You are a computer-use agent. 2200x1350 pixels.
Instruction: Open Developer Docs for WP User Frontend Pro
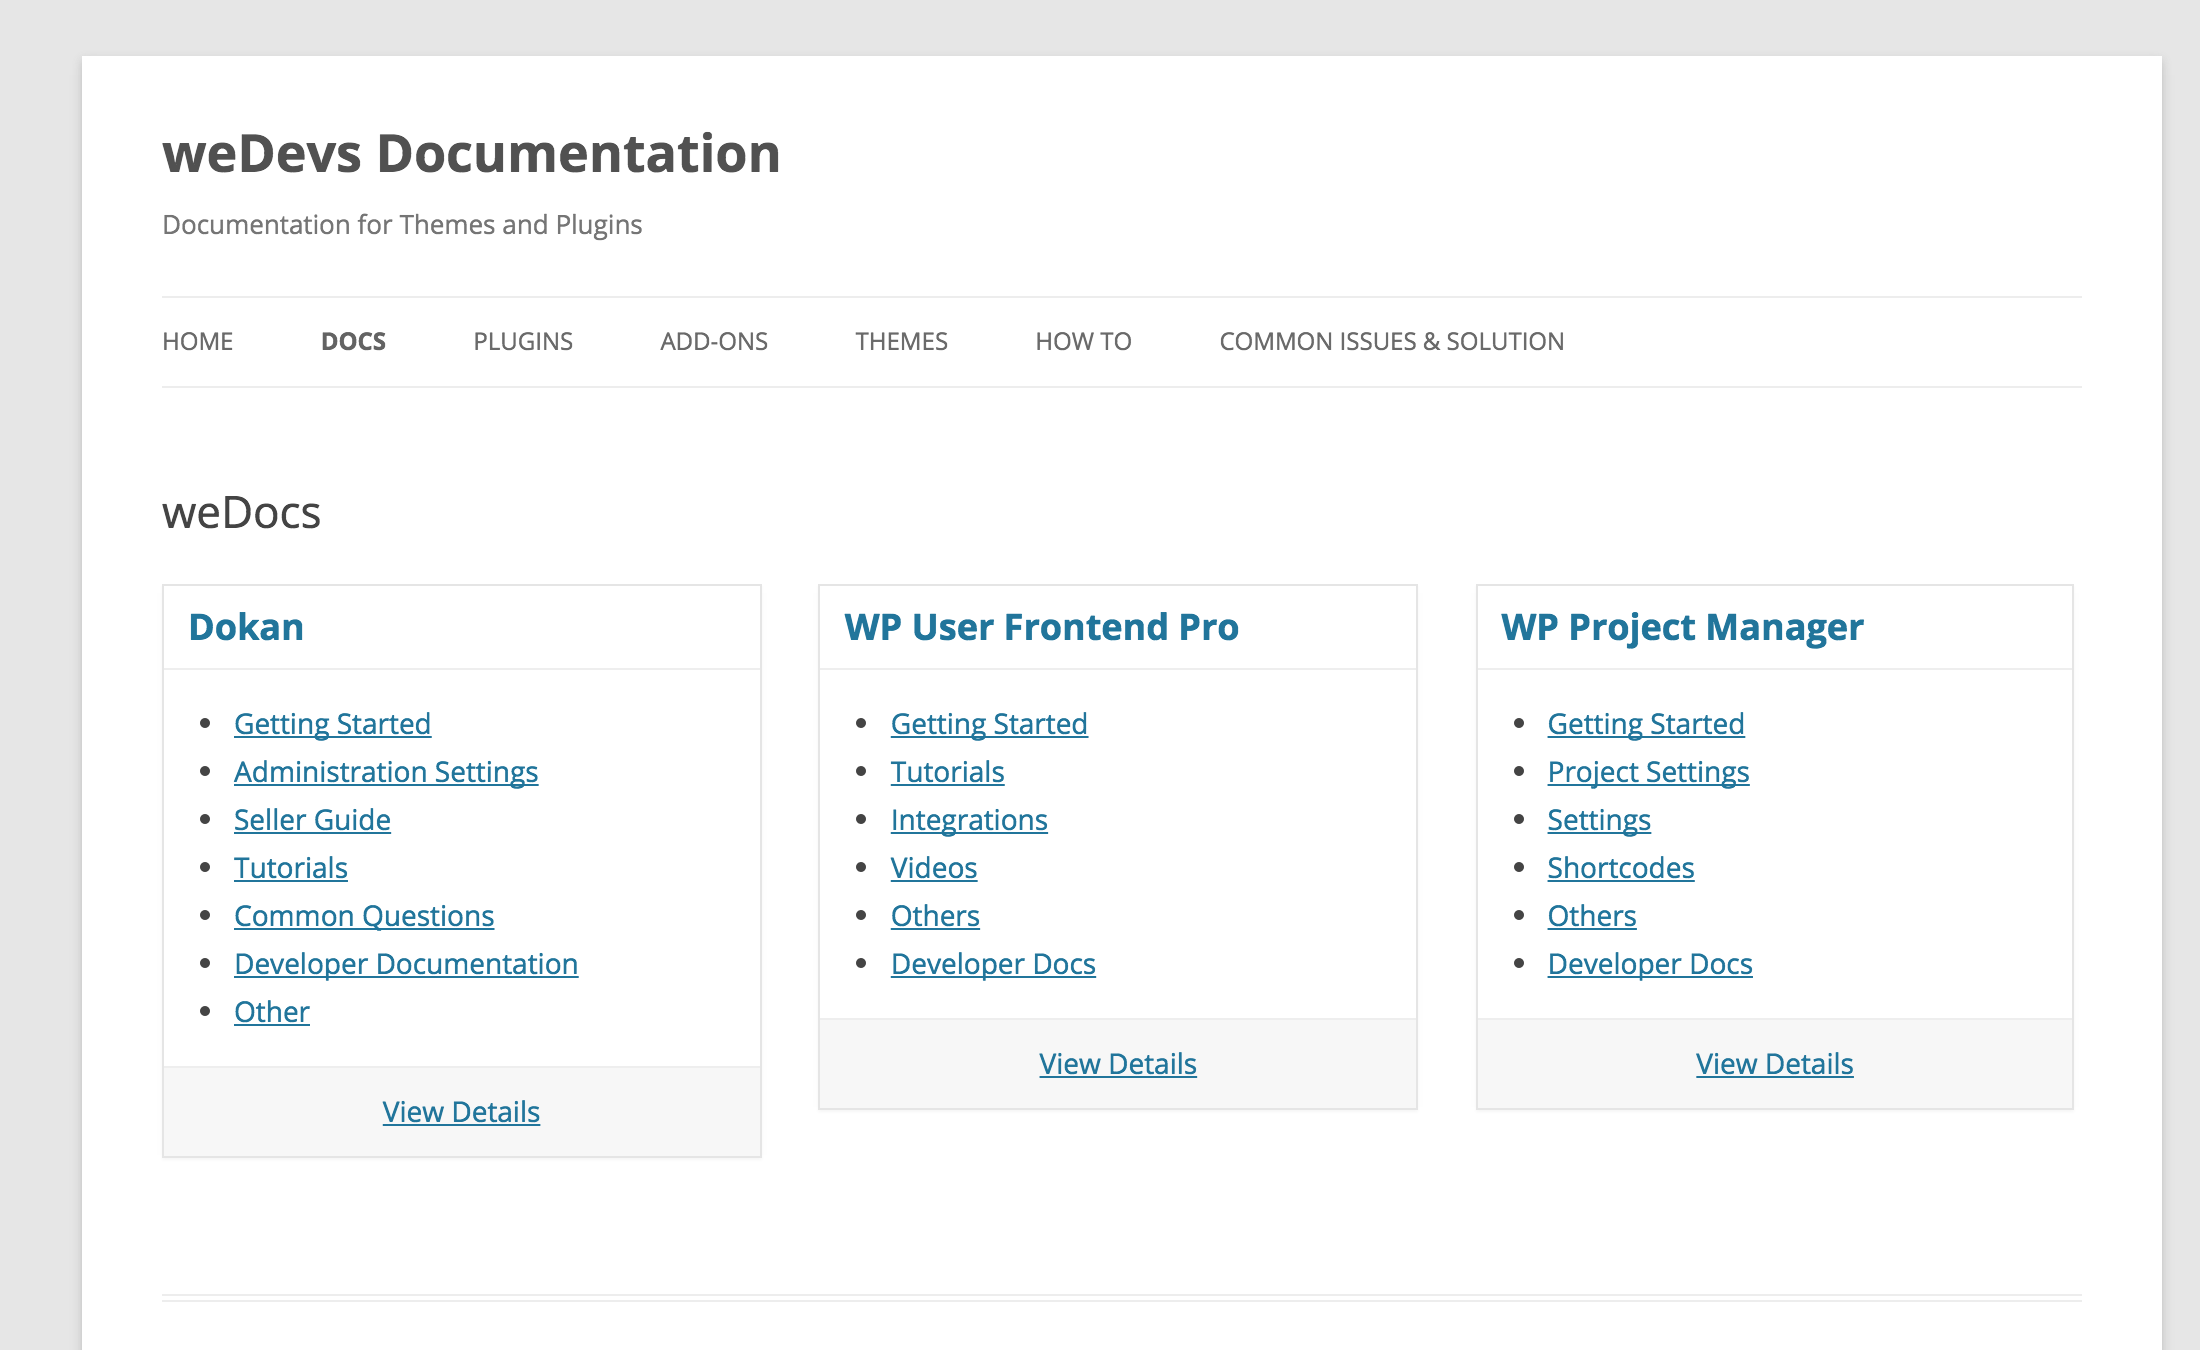(x=992, y=963)
